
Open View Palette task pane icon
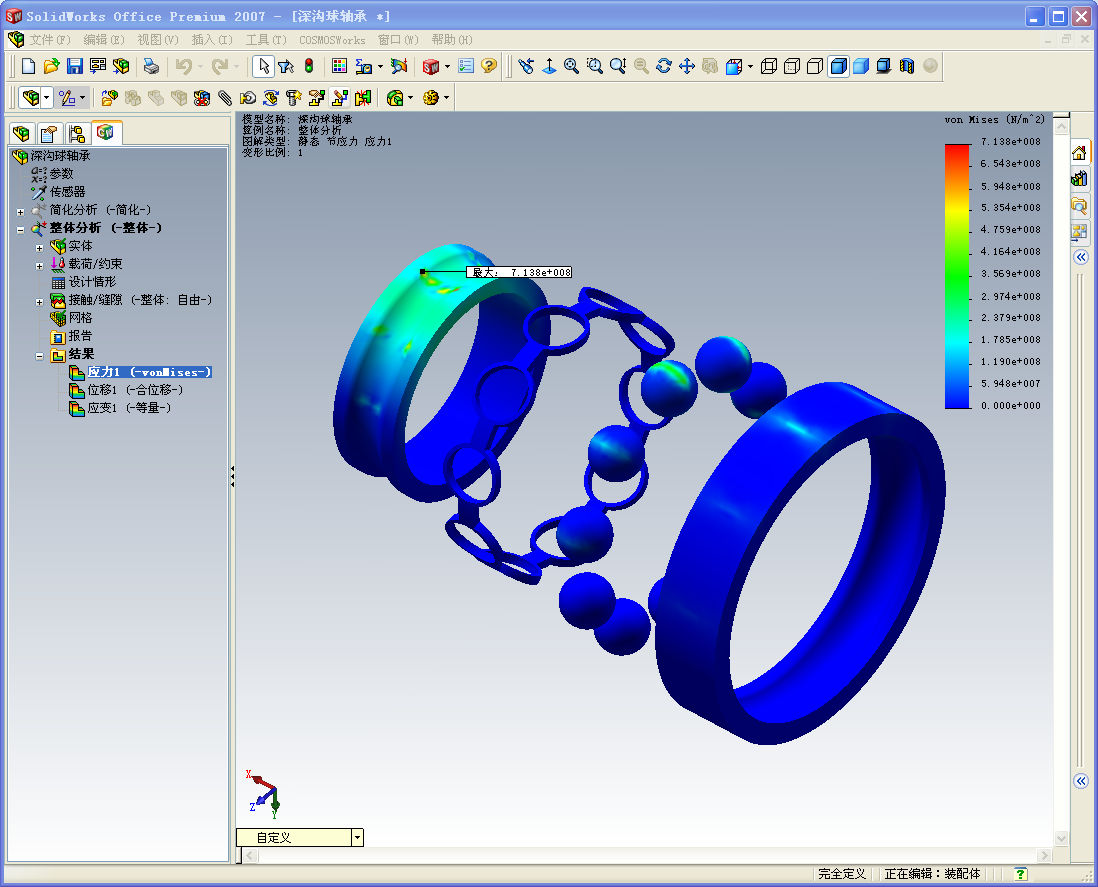coord(1079,232)
